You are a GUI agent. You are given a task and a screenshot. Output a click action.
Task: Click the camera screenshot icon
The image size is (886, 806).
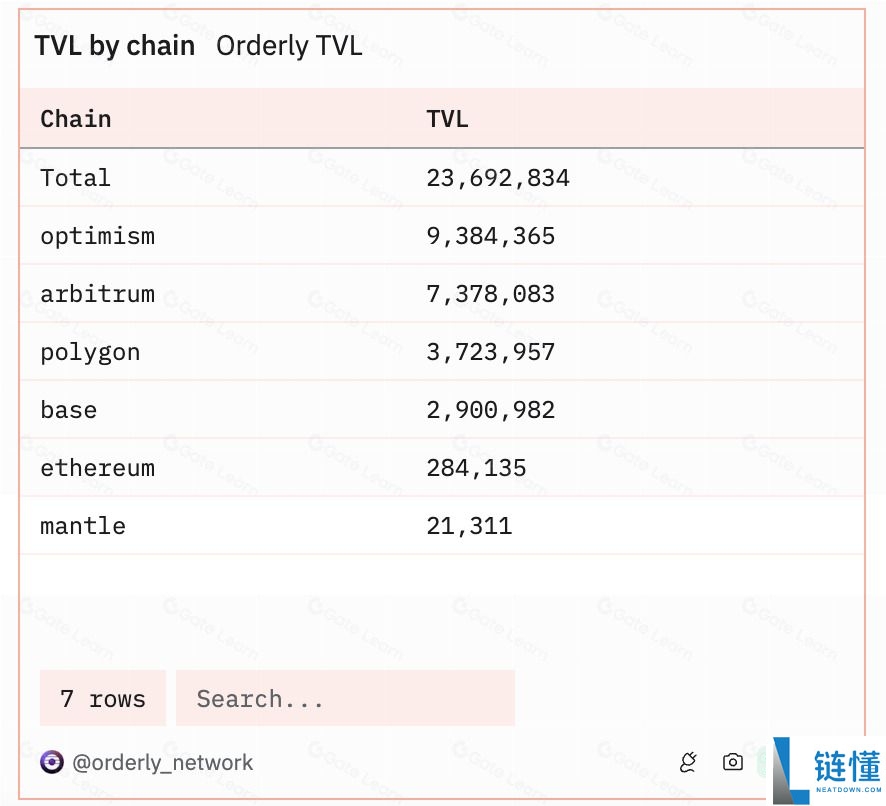(x=732, y=762)
